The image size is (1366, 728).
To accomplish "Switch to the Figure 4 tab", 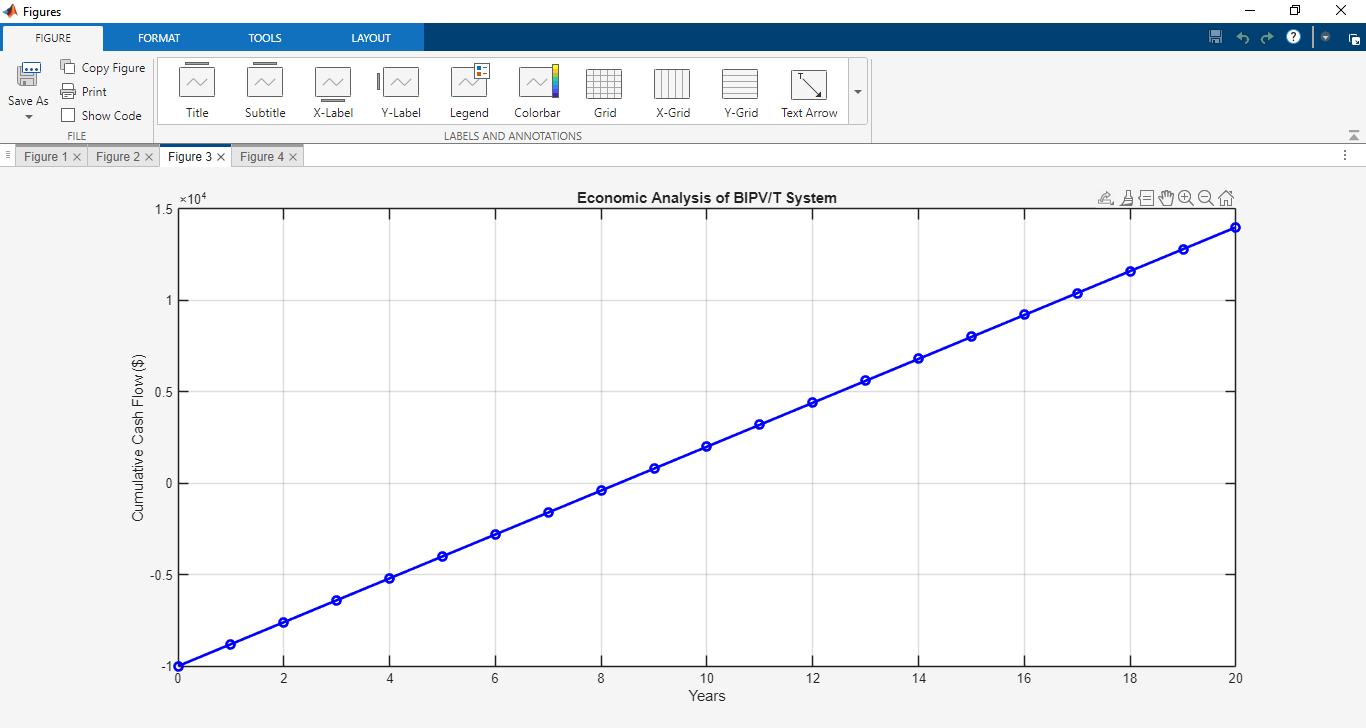I will tap(262, 157).
